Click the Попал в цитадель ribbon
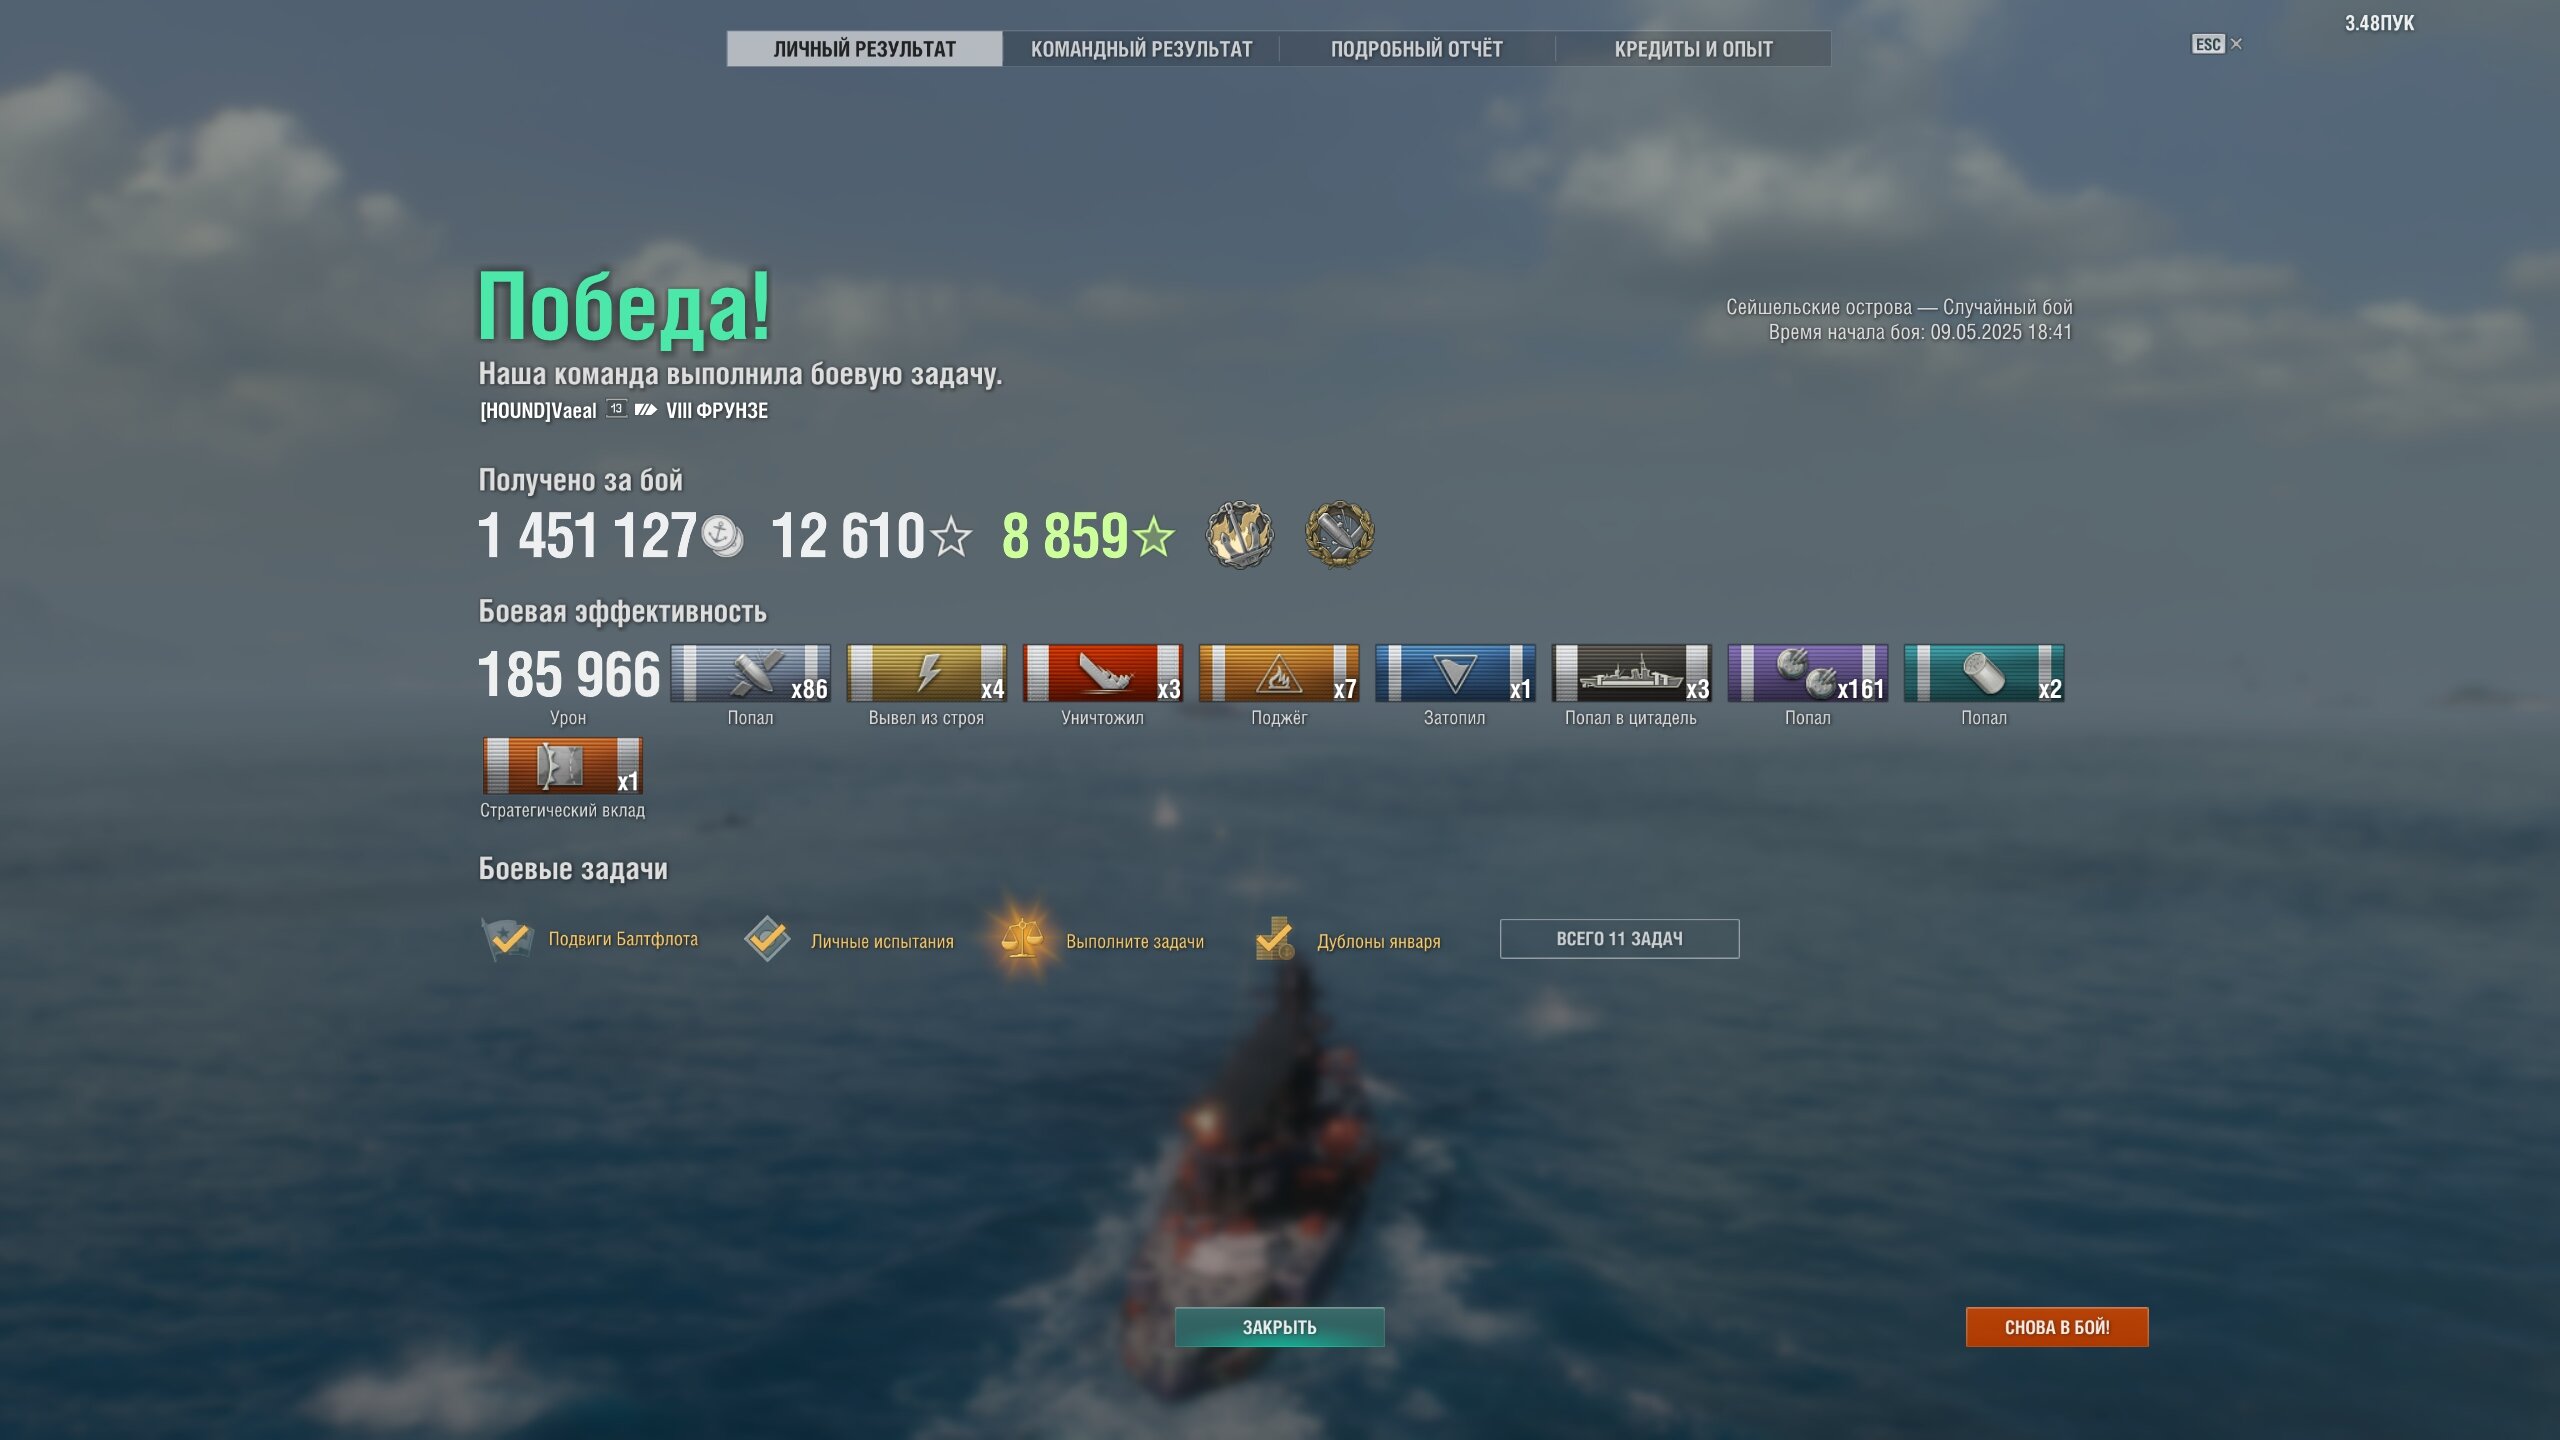The image size is (2560, 1440). point(1630,673)
